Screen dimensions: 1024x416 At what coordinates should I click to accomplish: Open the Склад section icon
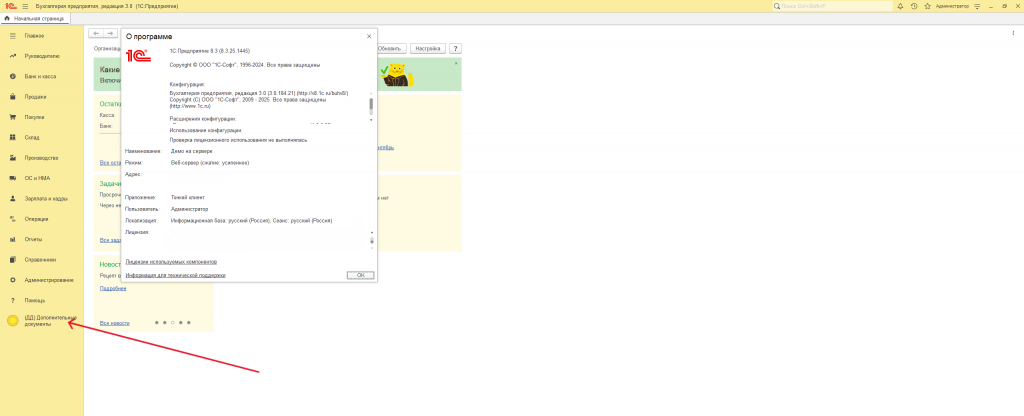(x=12, y=137)
